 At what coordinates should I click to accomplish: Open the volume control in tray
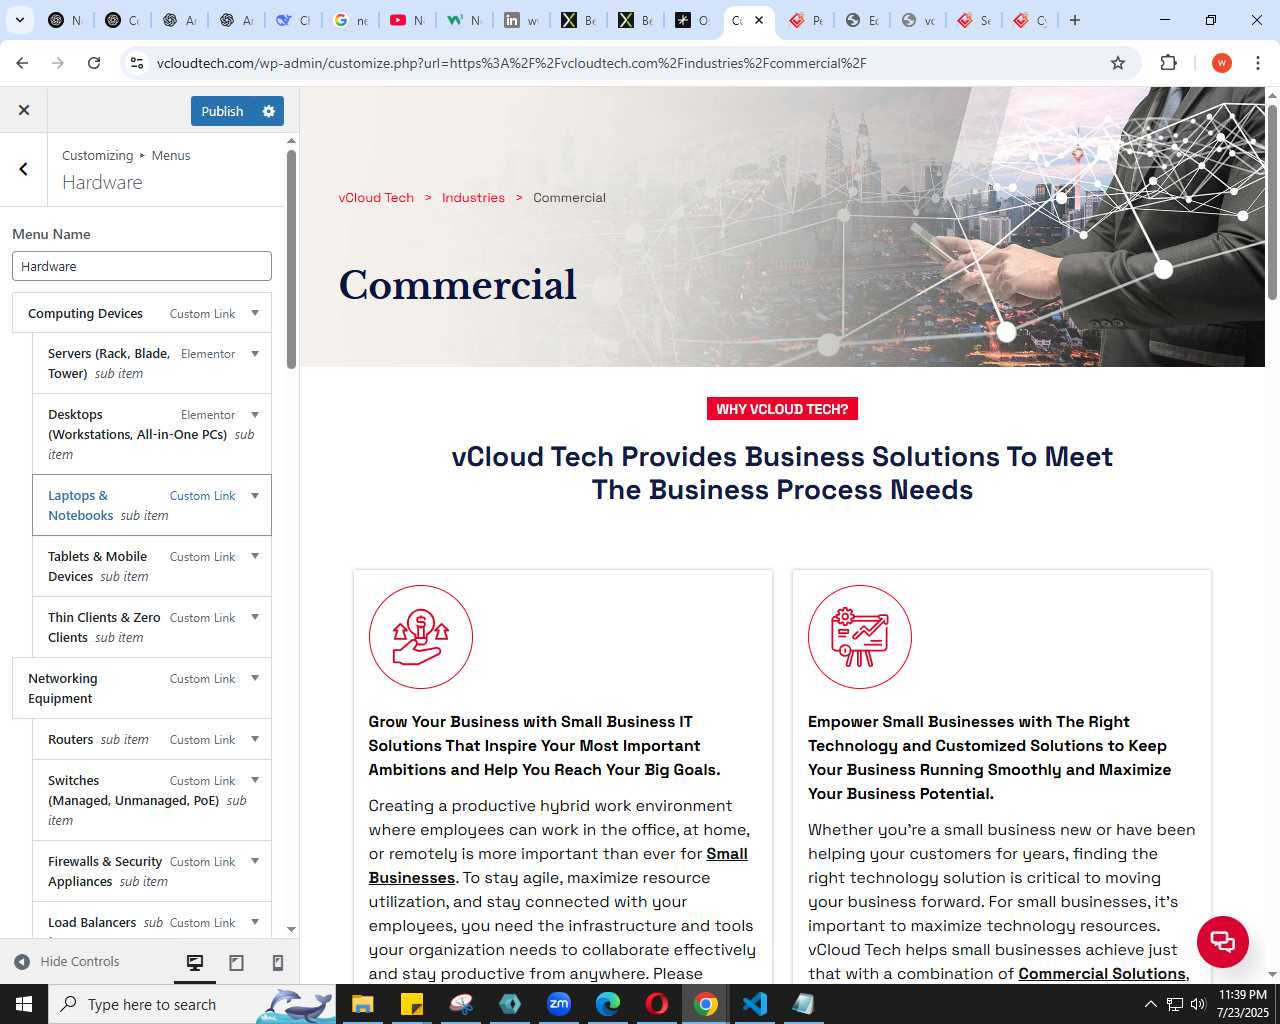pyautogui.click(x=1198, y=1004)
